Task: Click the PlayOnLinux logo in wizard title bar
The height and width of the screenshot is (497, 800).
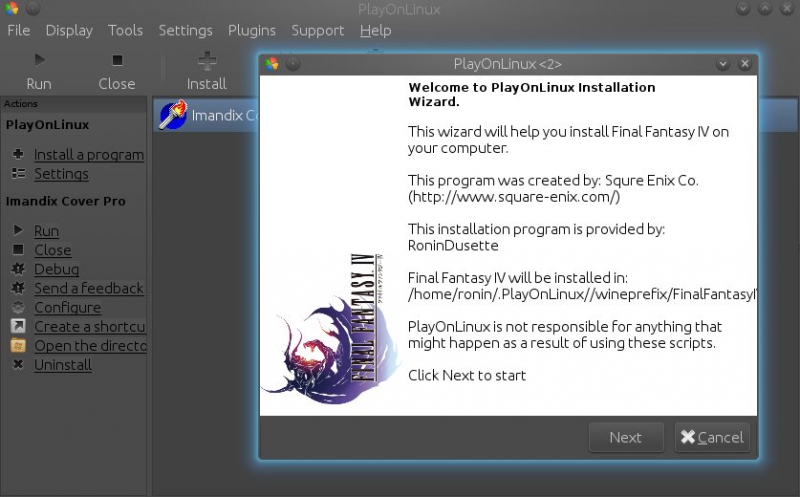Action: coord(271,64)
